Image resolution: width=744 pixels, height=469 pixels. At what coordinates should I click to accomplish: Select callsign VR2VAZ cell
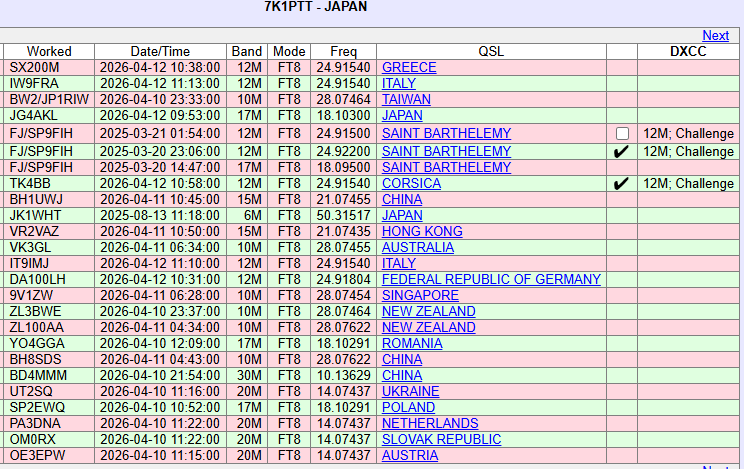pyautogui.click(x=49, y=232)
